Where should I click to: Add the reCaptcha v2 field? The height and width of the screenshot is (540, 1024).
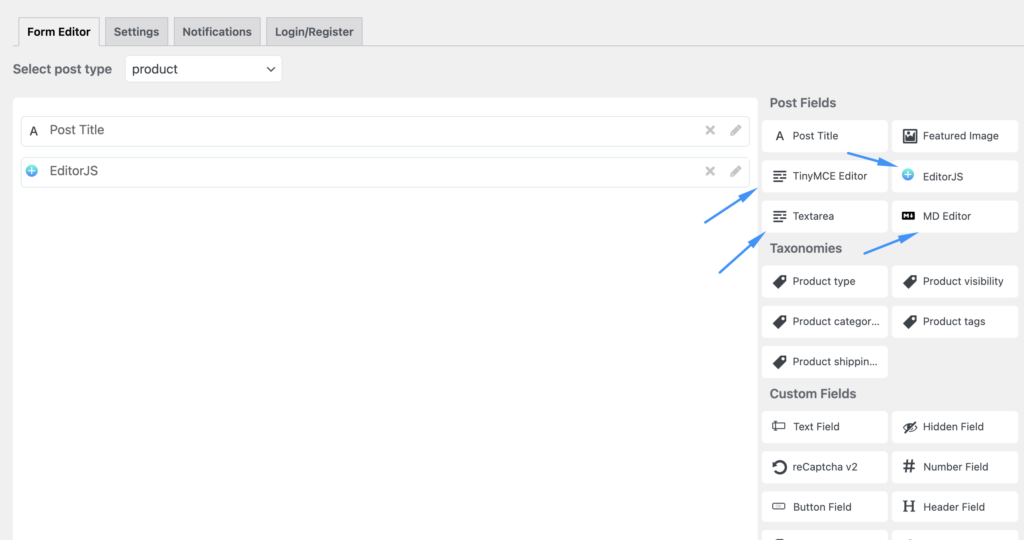click(x=824, y=467)
